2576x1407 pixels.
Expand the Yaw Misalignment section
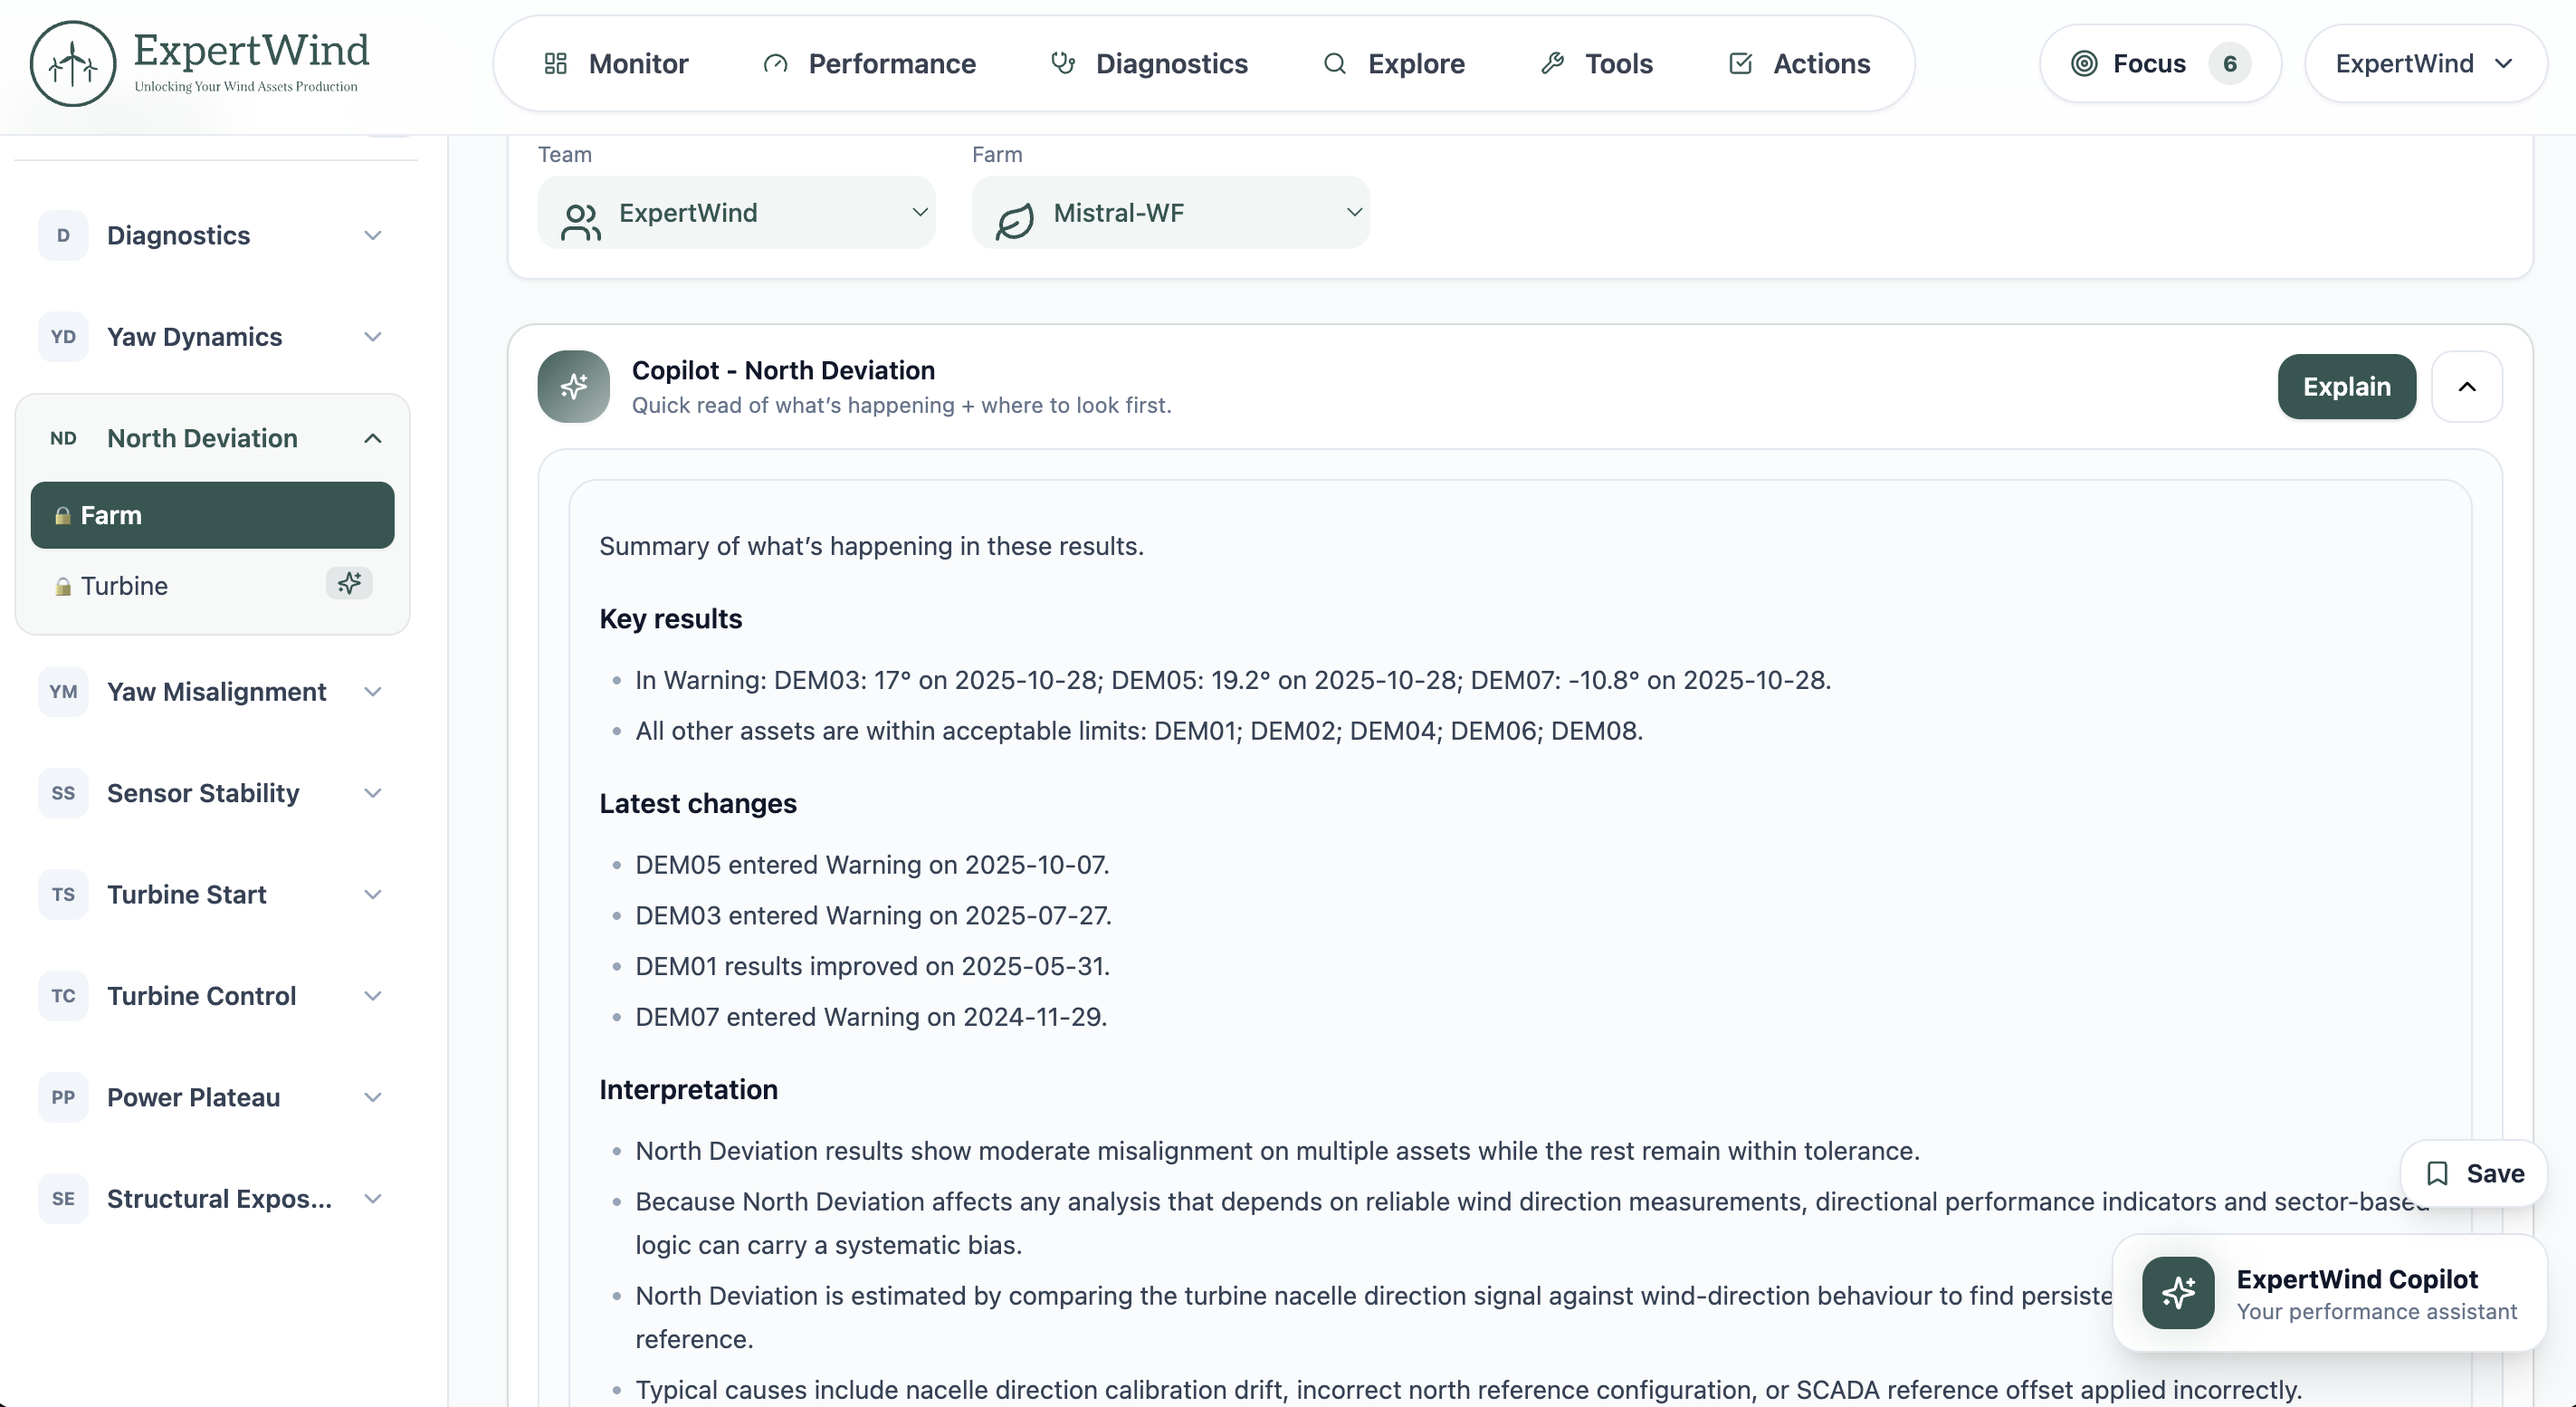[x=373, y=692]
